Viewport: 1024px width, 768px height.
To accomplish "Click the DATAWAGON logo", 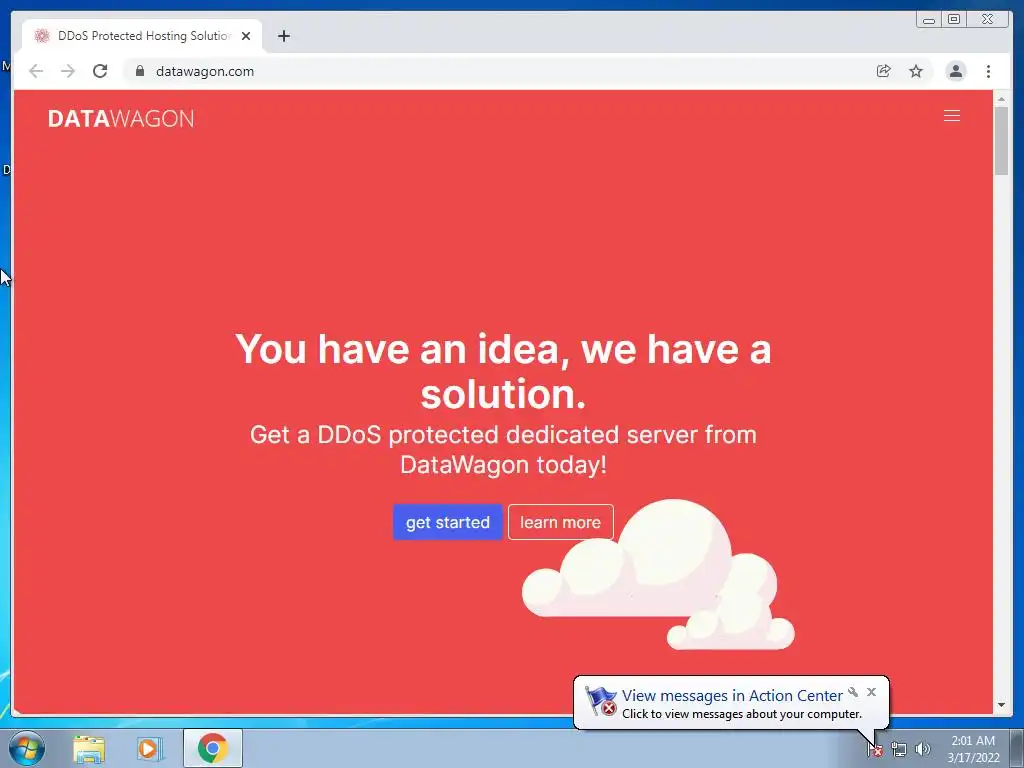I will point(121,118).
